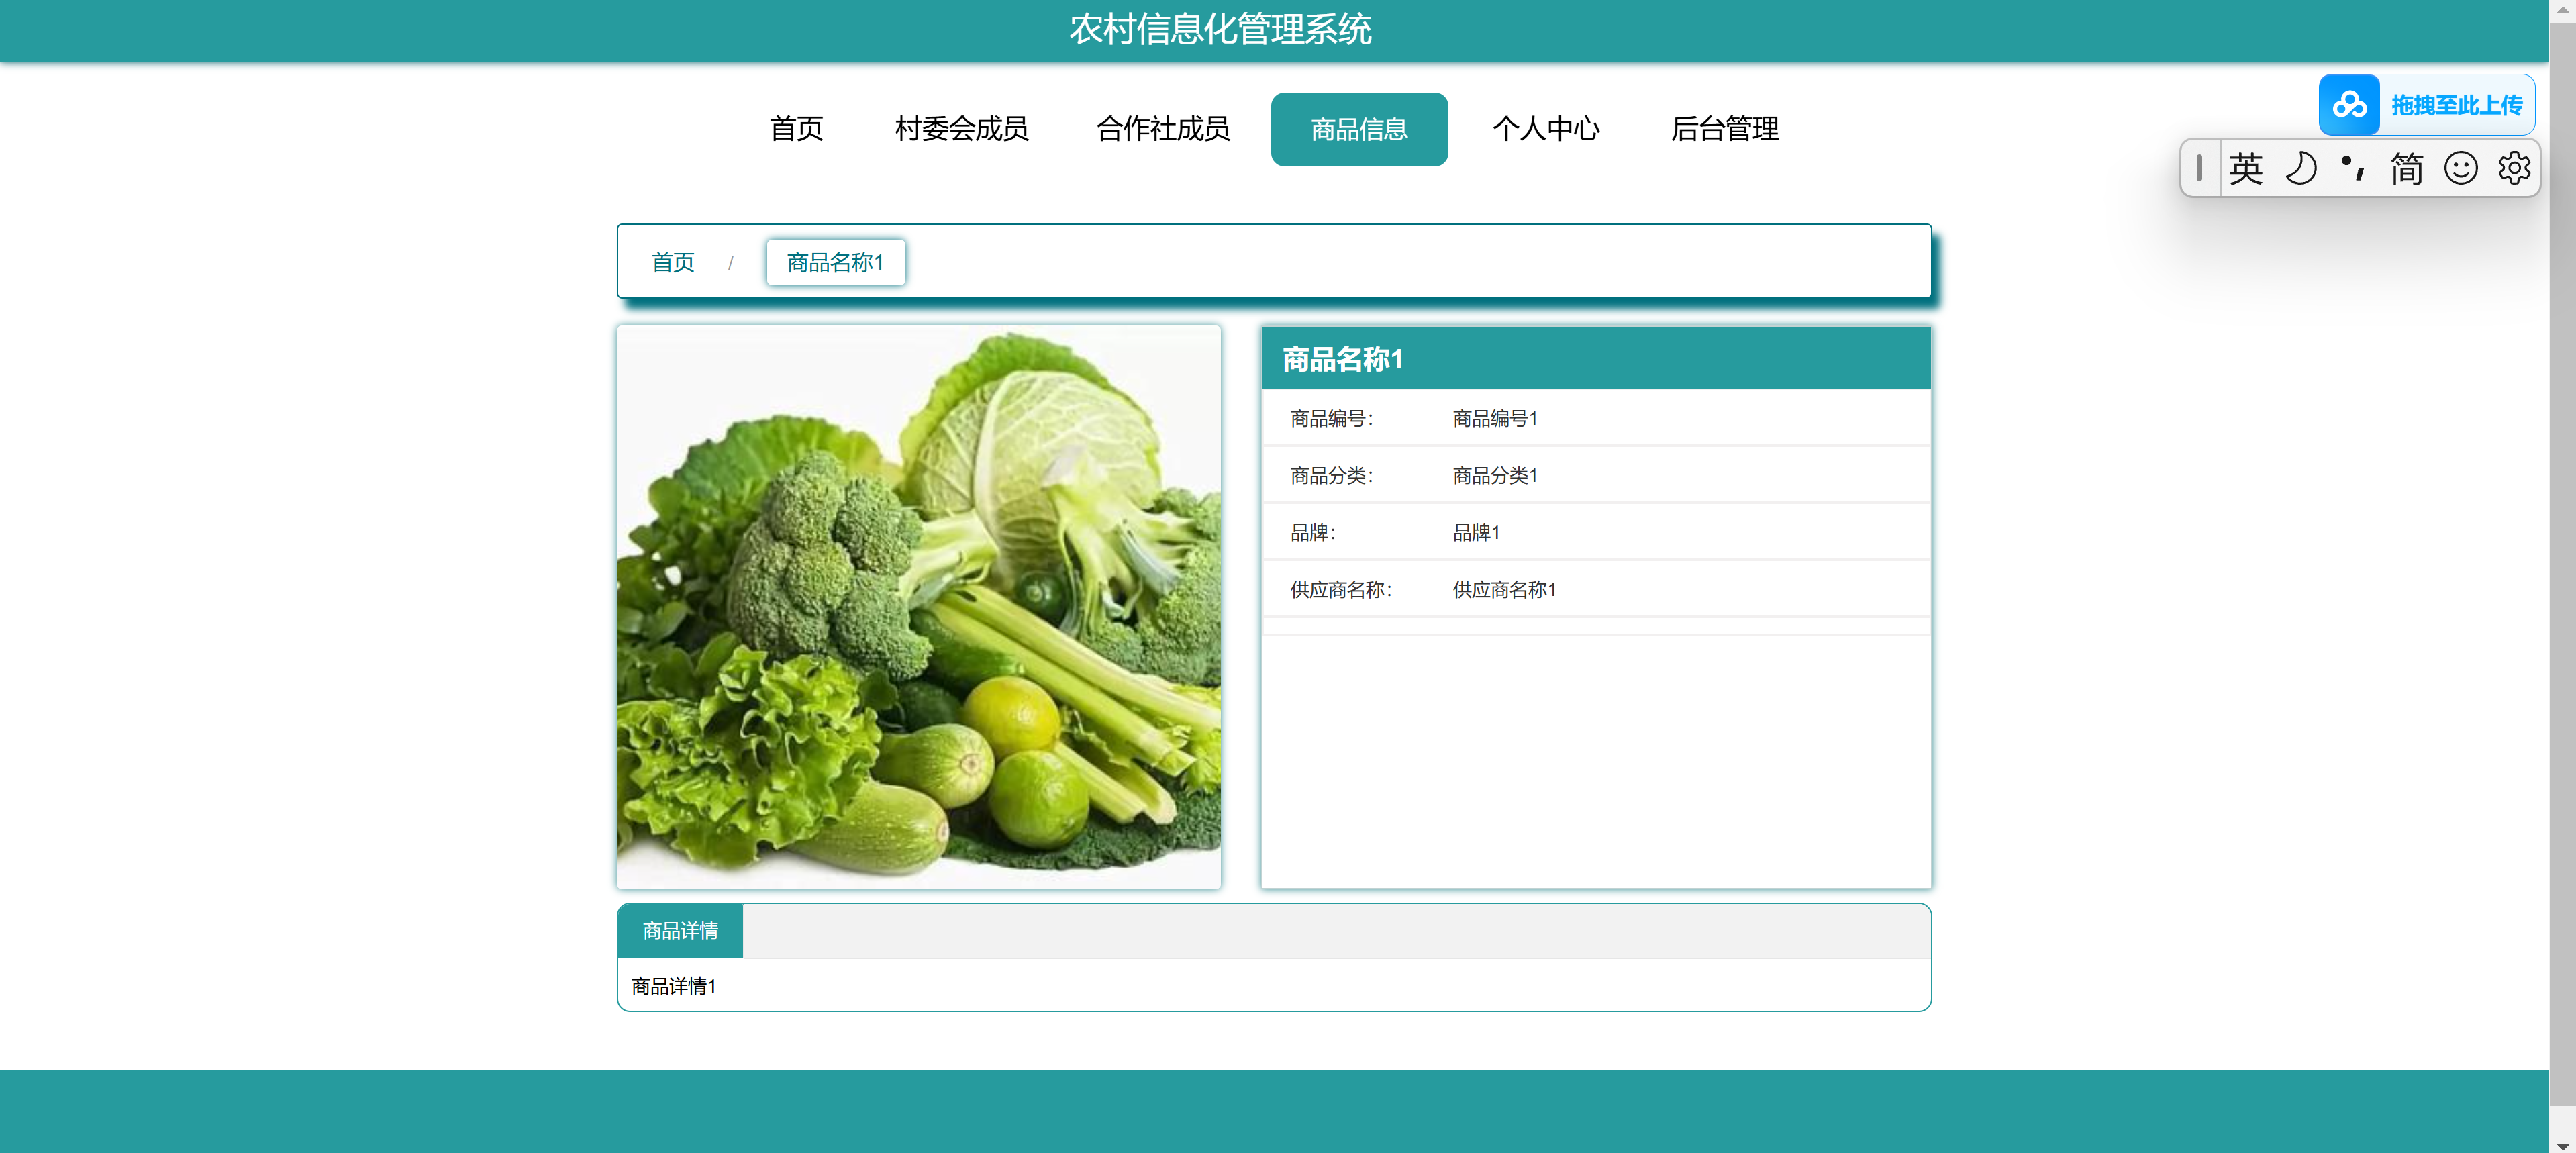Click the scrollbar down arrow

click(x=2562, y=1145)
